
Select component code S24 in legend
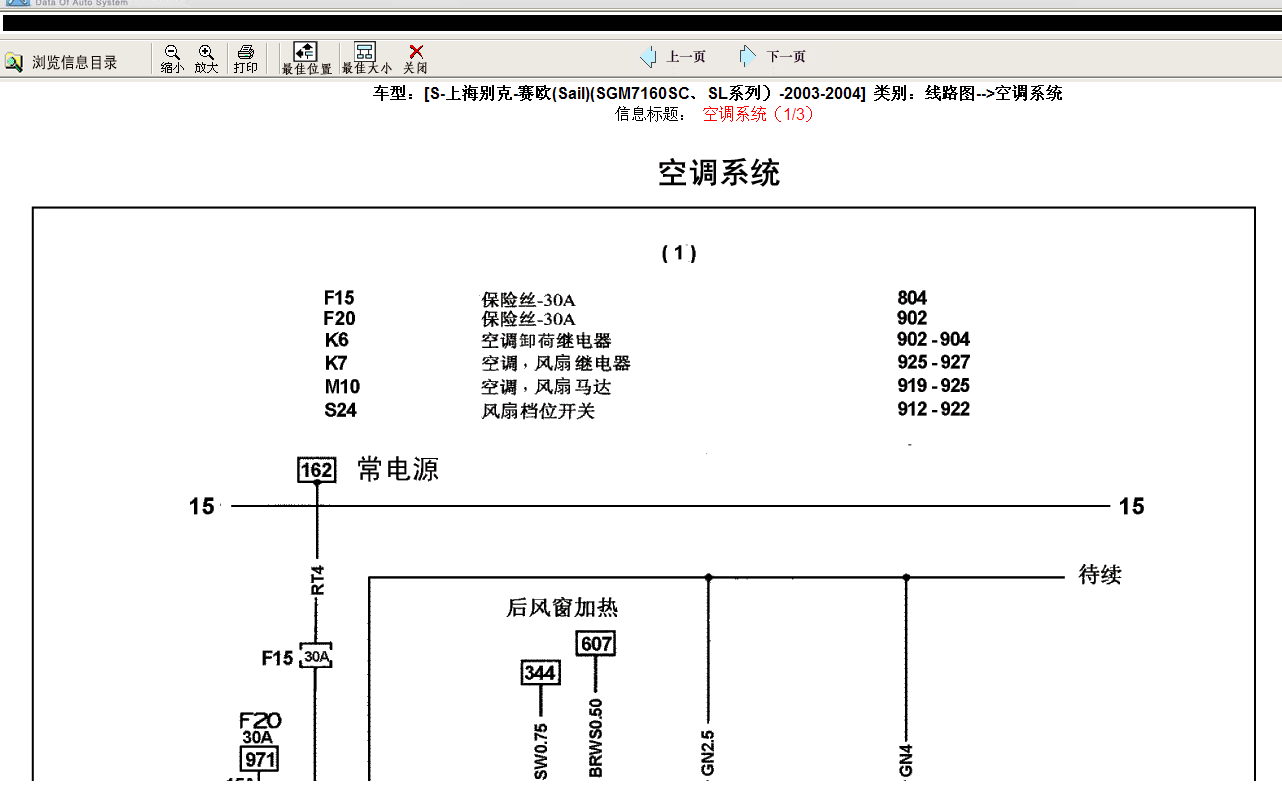click(340, 410)
